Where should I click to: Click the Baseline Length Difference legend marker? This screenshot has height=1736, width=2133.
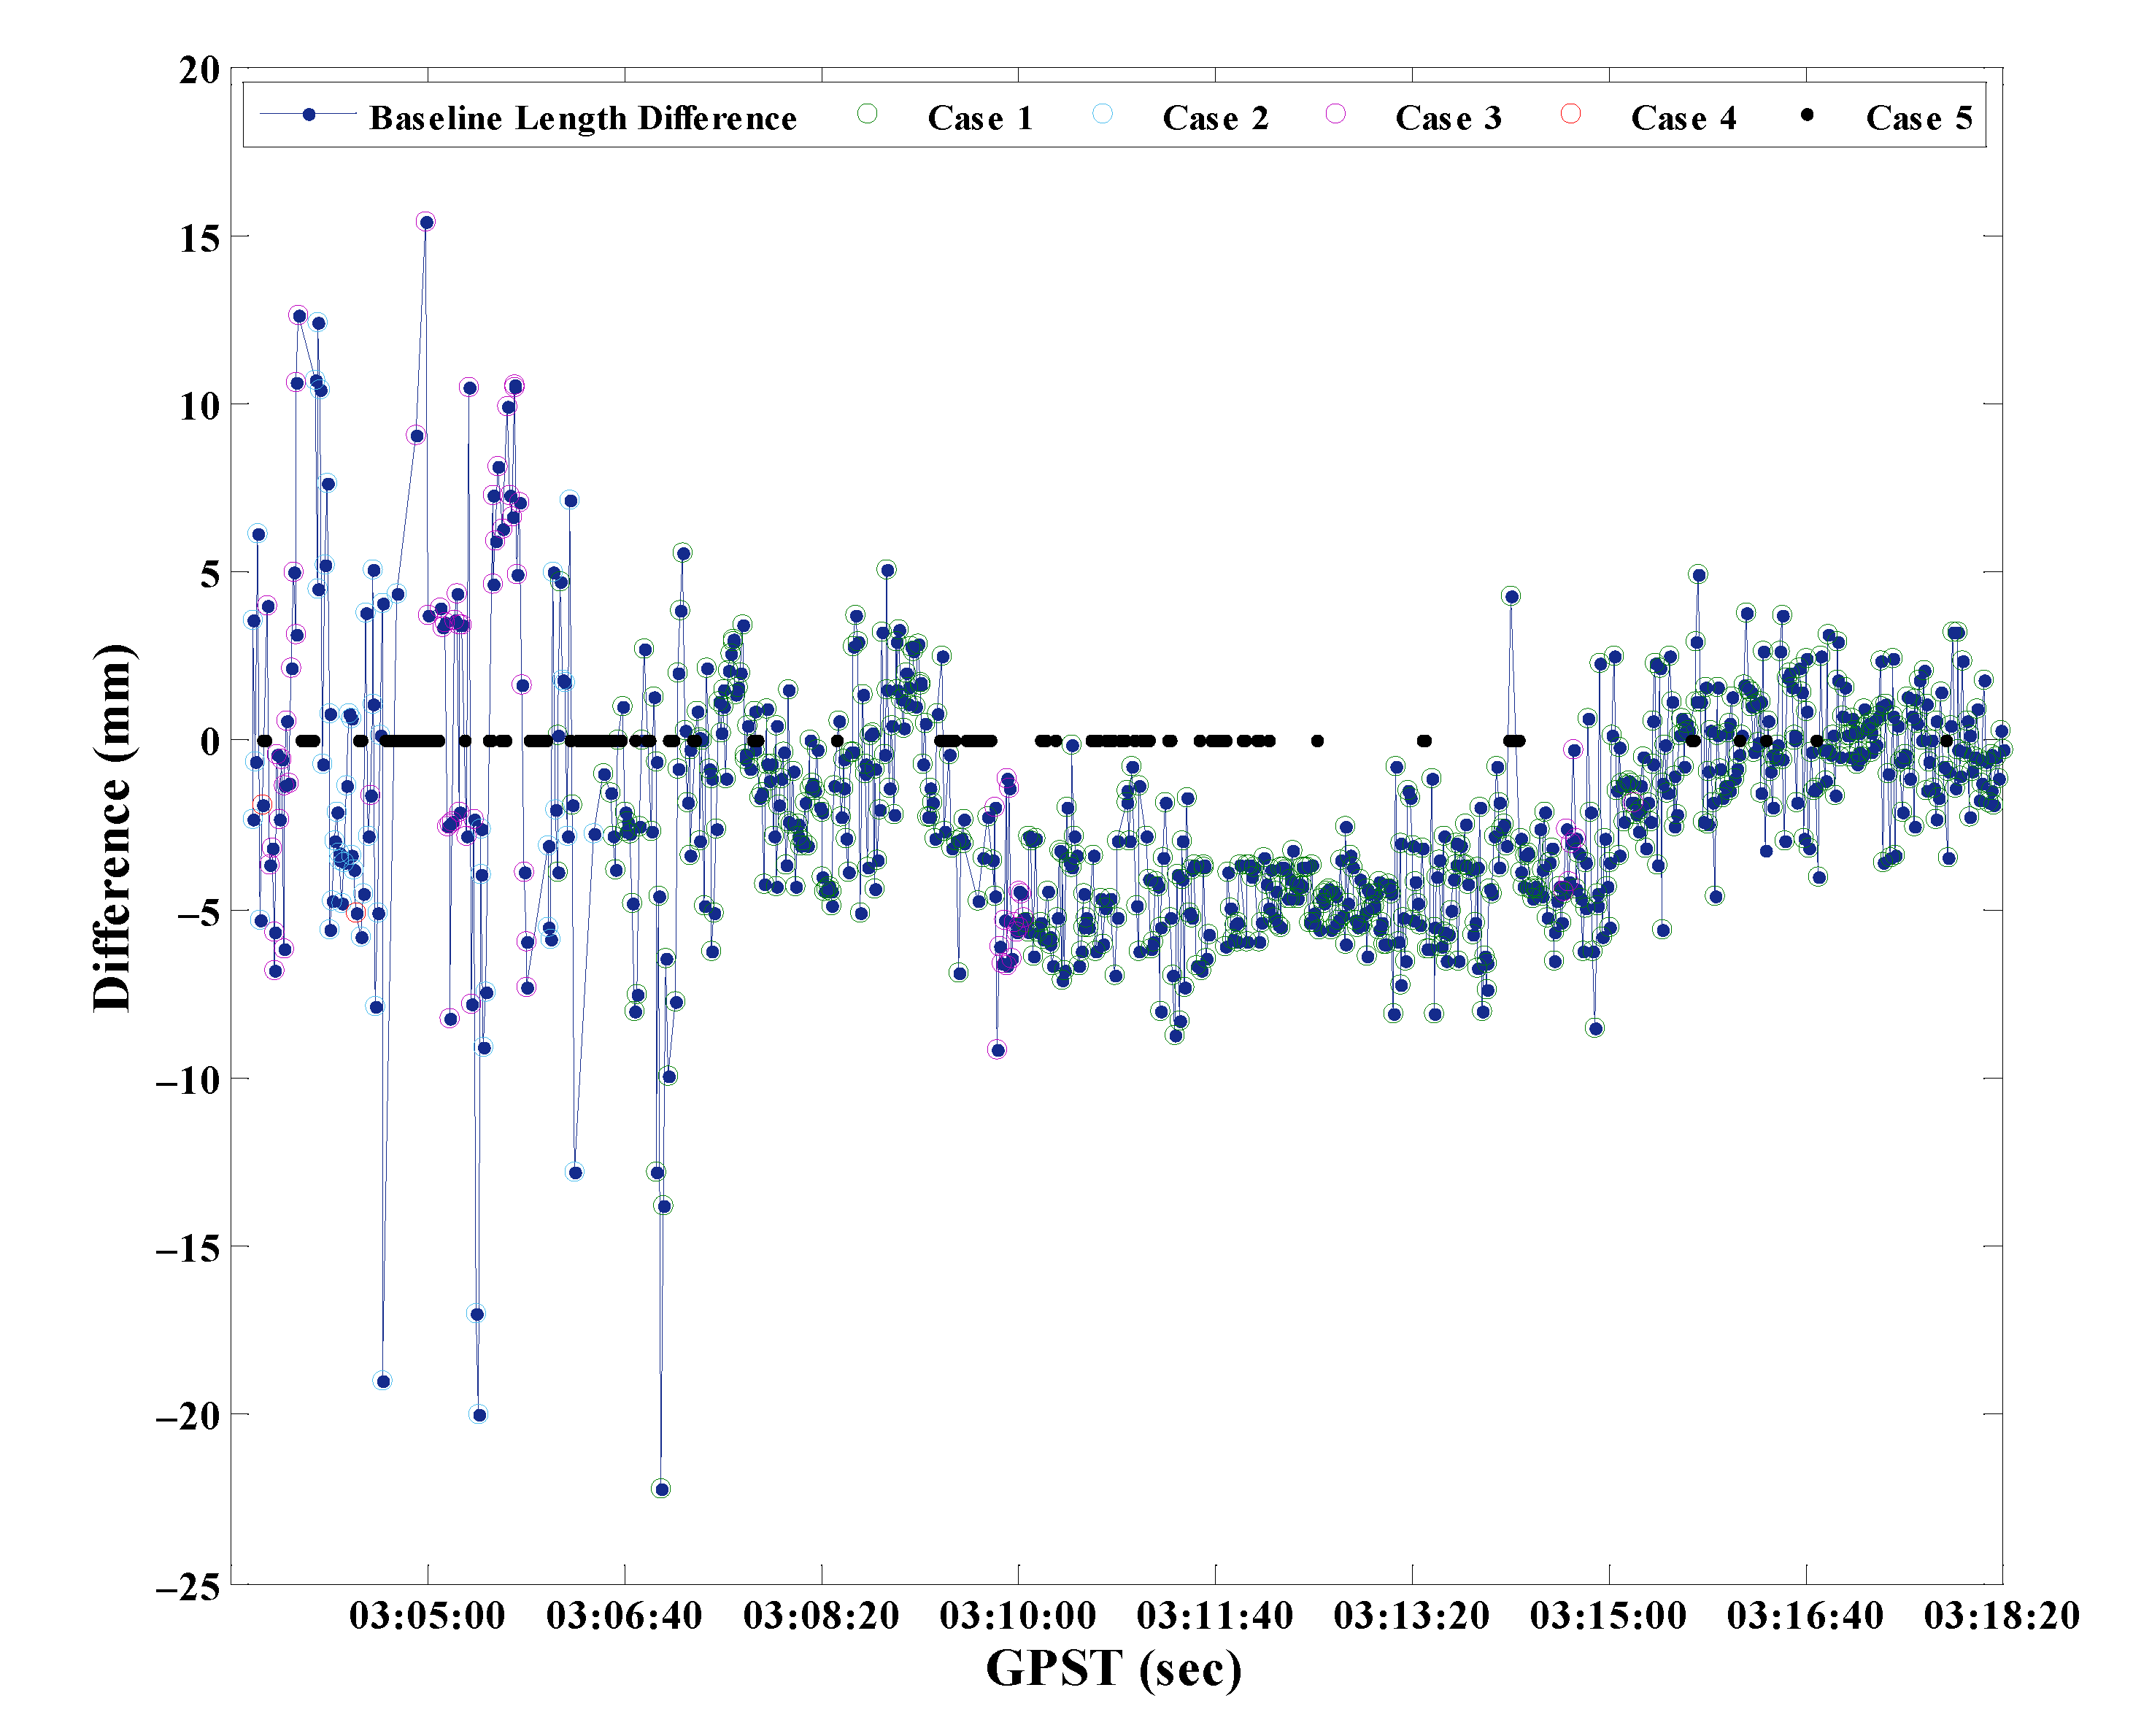(x=309, y=115)
